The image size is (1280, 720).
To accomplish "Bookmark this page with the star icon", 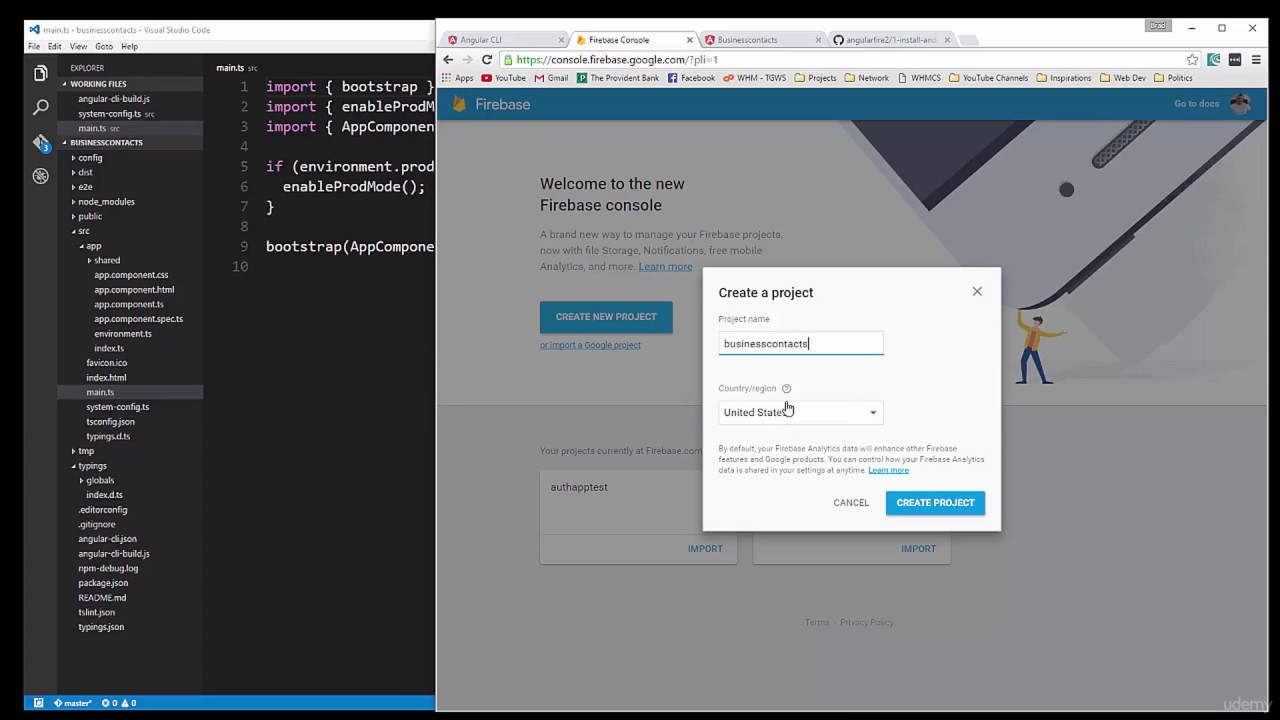I will pos(1192,60).
